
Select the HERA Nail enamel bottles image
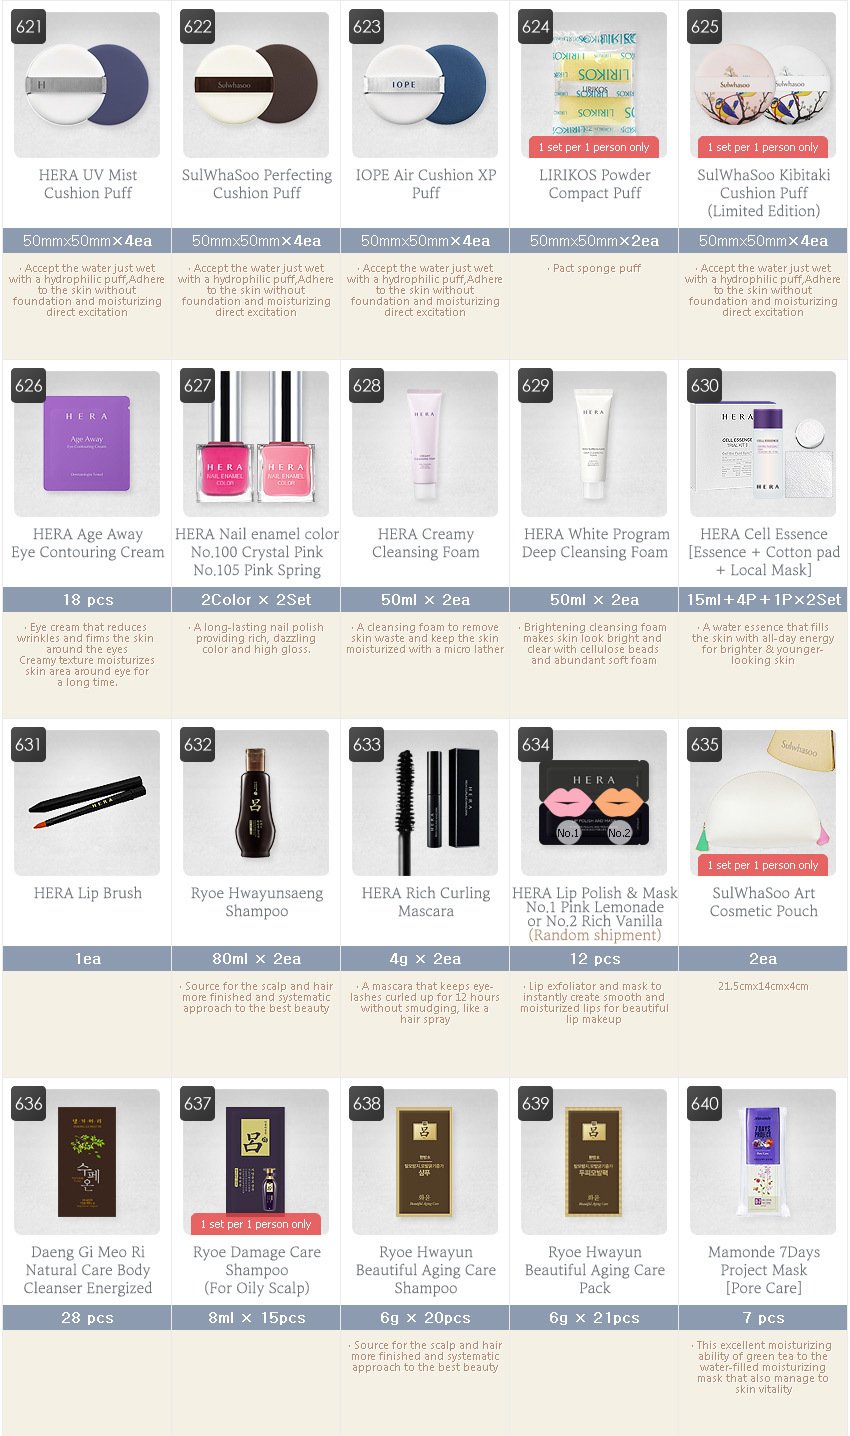coord(256,444)
